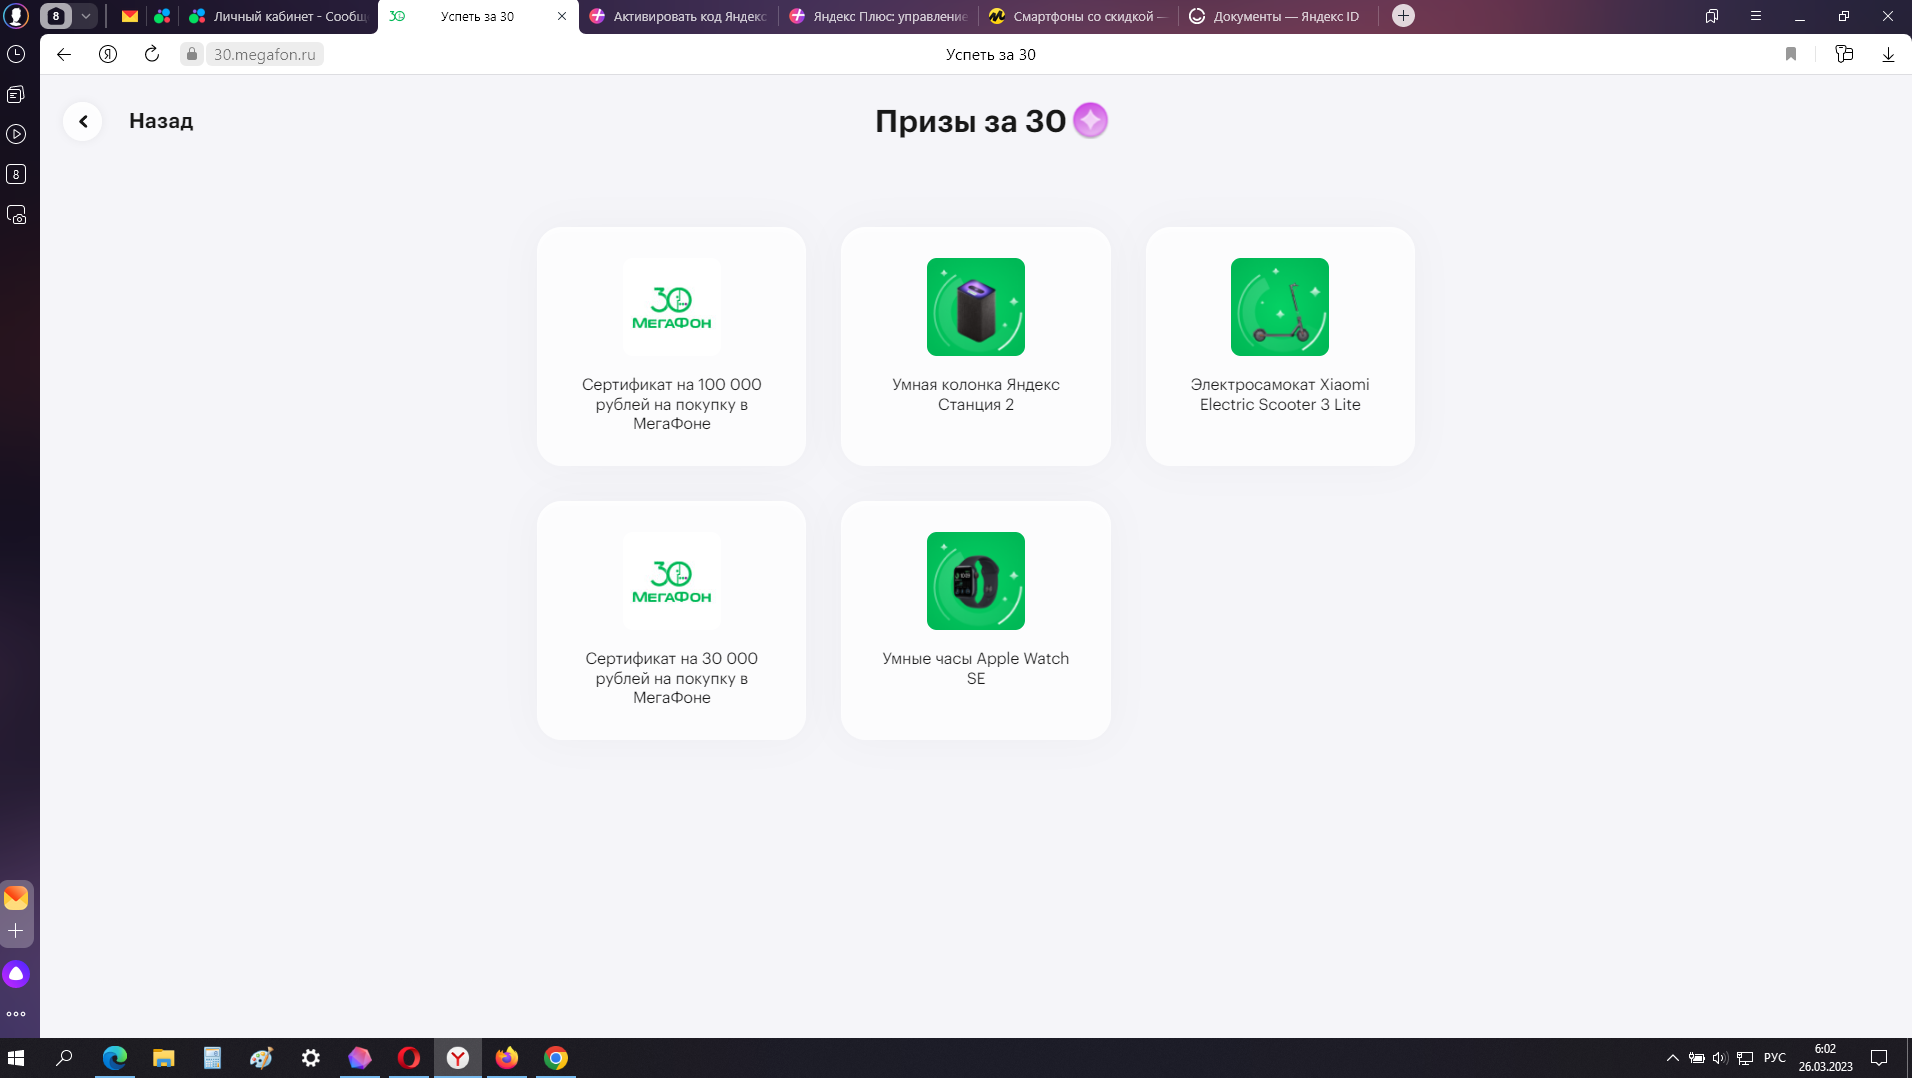The image size is (1920, 1080).
Task: Launch Google Chrome from the taskbar
Action: pyautogui.click(x=556, y=1058)
